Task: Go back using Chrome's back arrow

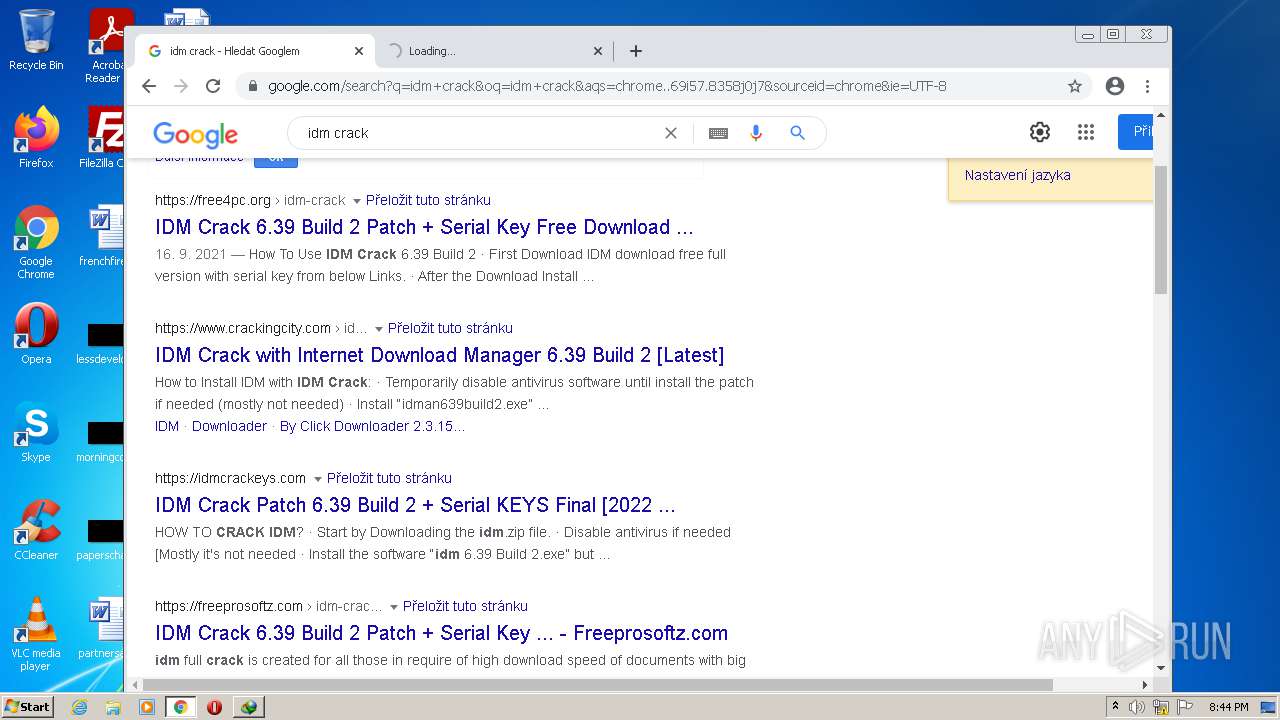Action: tap(149, 86)
